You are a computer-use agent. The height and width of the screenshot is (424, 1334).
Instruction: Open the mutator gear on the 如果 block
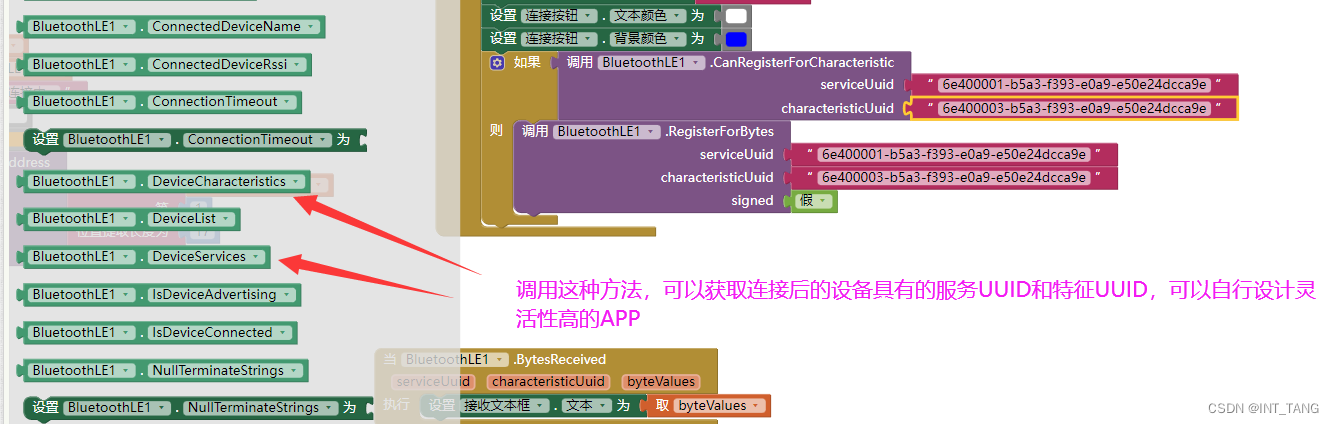coord(497,62)
